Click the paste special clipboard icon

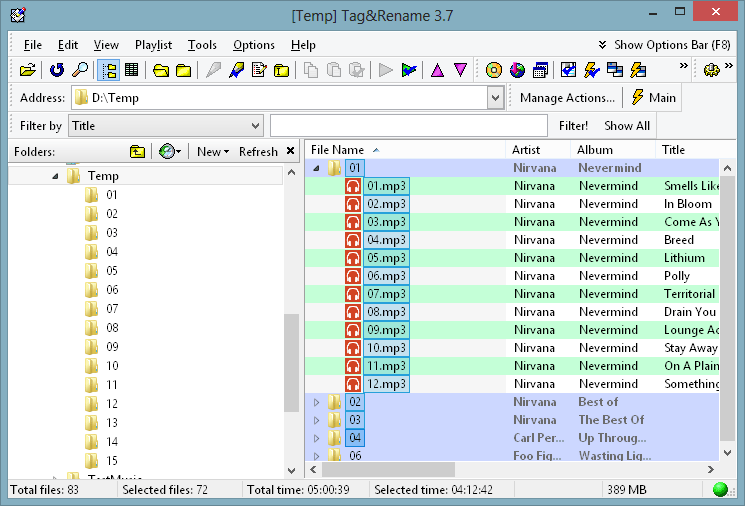[x=357, y=70]
